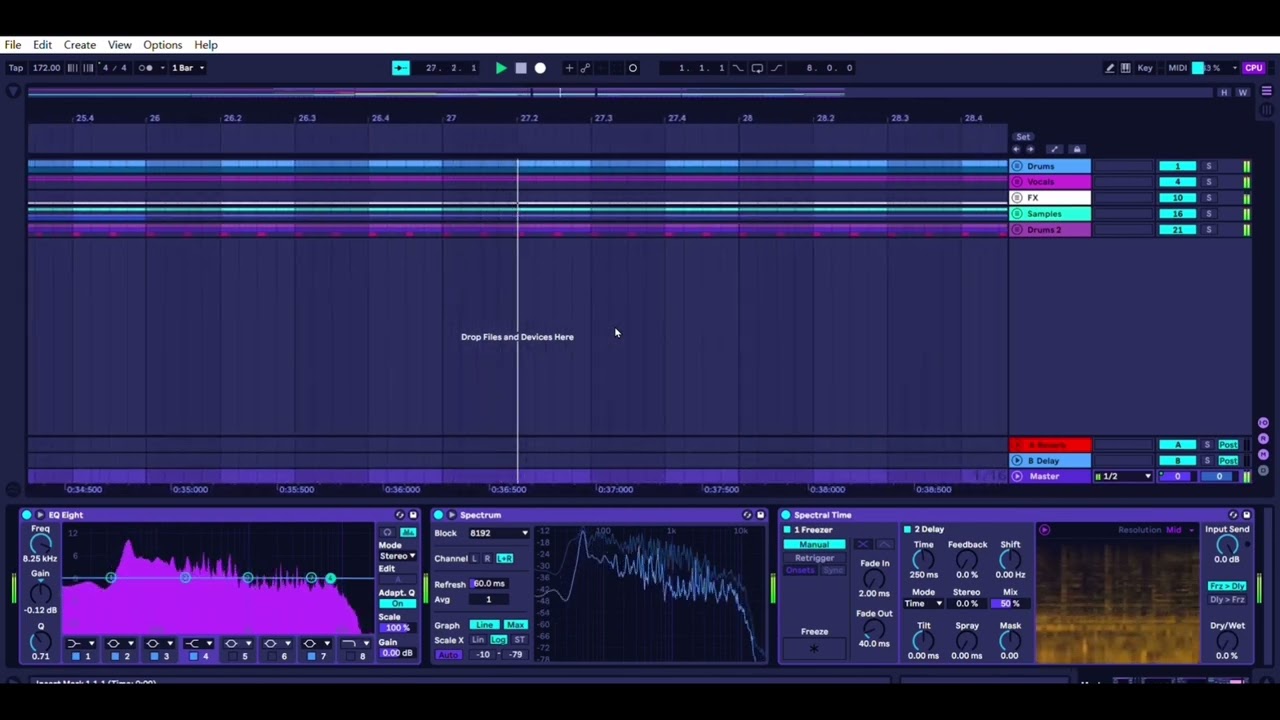Open the 1 Bar quantization dropdown
The height and width of the screenshot is (720, 1280).
point(187,68)
